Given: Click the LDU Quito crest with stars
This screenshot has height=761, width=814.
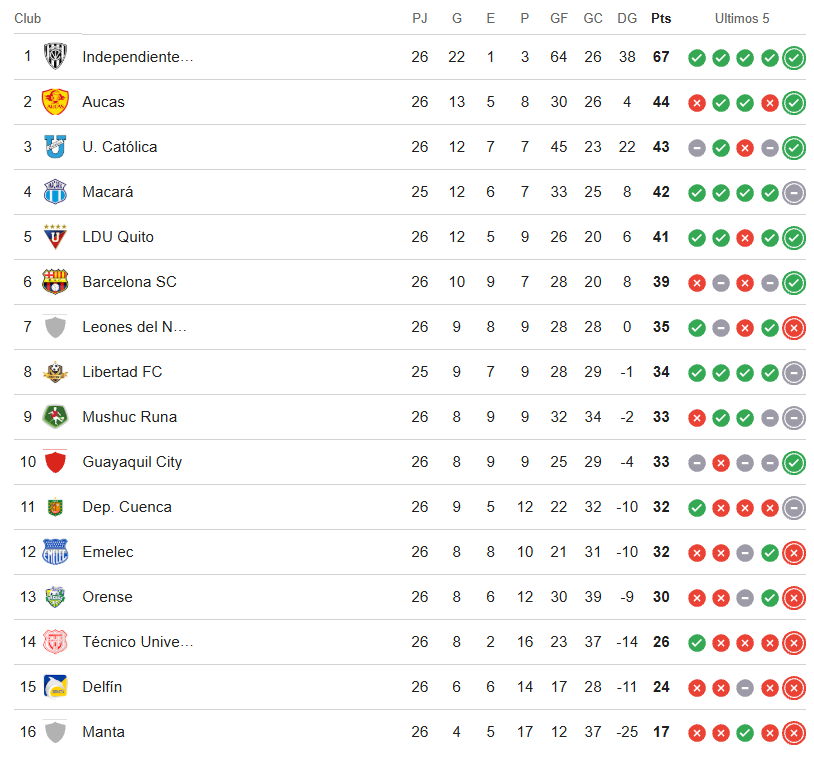Looking at the screenshot, I should 55,237.
